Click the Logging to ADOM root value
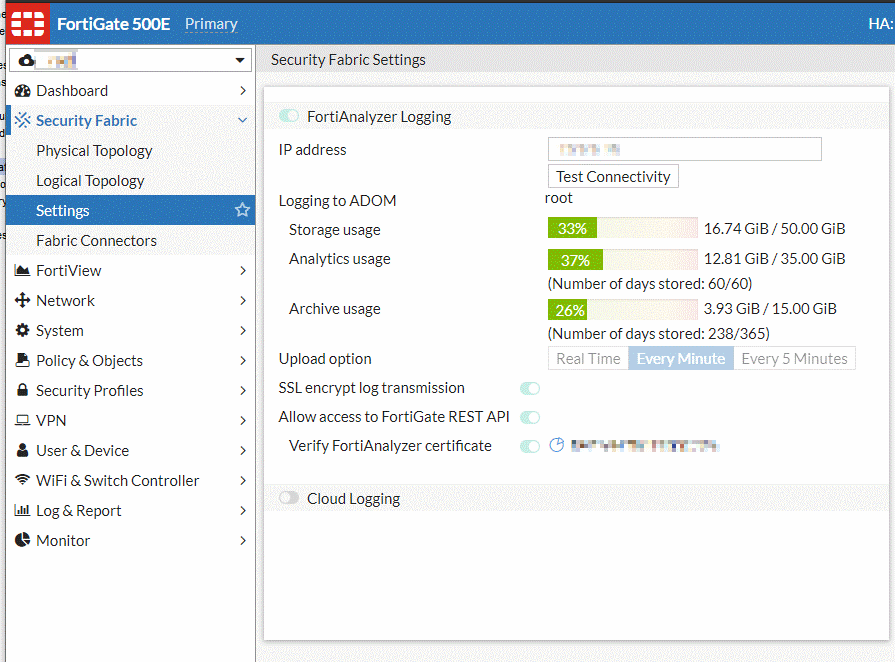This screenshot has height=662, width=895. [x=558, y=198]
